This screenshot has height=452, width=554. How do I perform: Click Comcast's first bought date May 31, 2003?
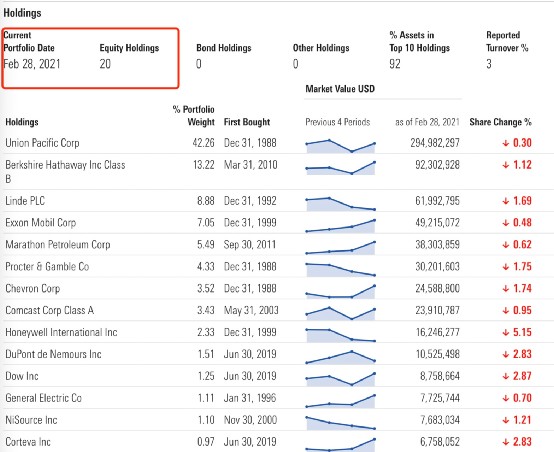[251, 310]
